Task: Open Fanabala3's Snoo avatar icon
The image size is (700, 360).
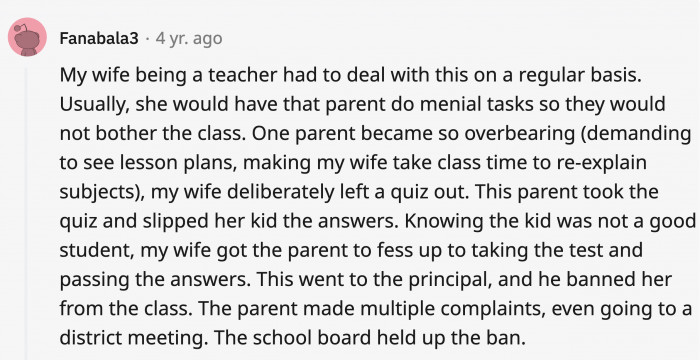Action: point(27,37)
